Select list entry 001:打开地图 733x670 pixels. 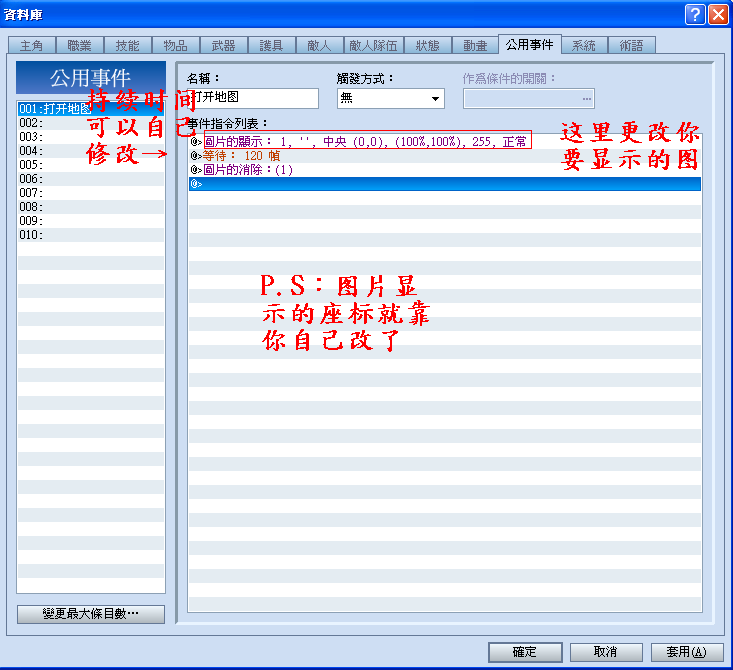click(x=91, y=109)
